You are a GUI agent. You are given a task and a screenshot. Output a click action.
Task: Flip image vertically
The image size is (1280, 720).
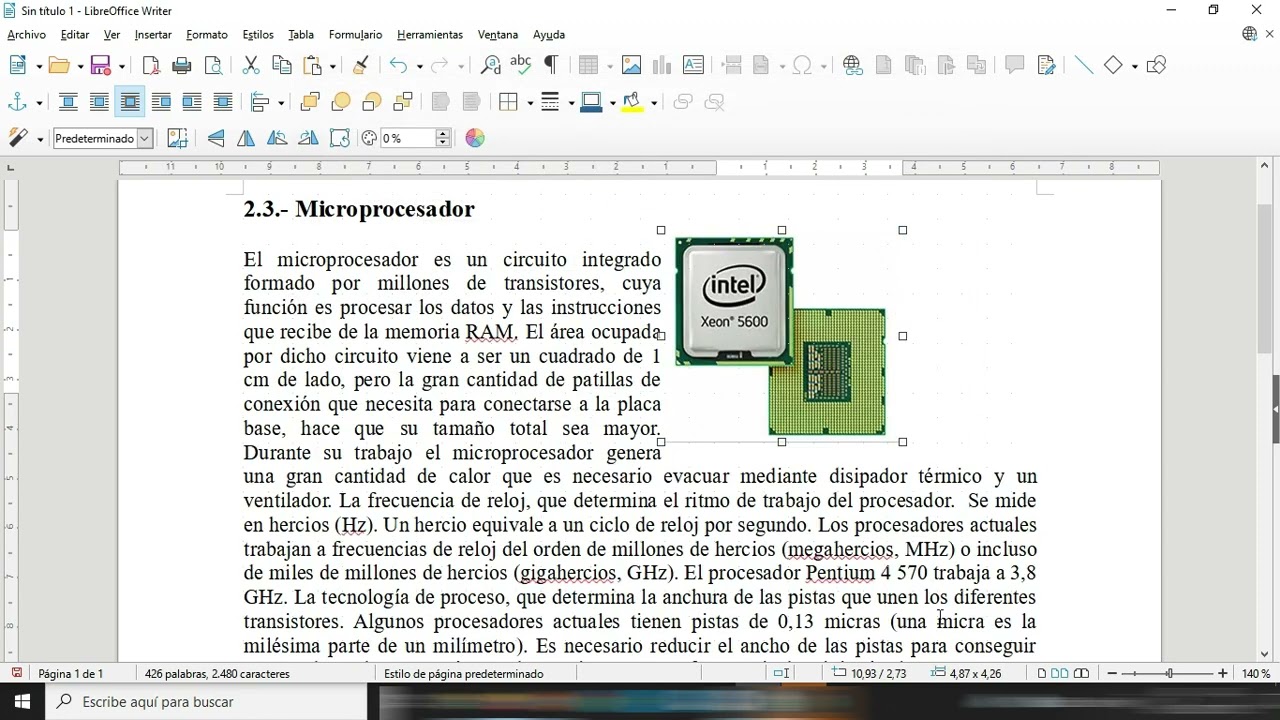coord(216,138)
